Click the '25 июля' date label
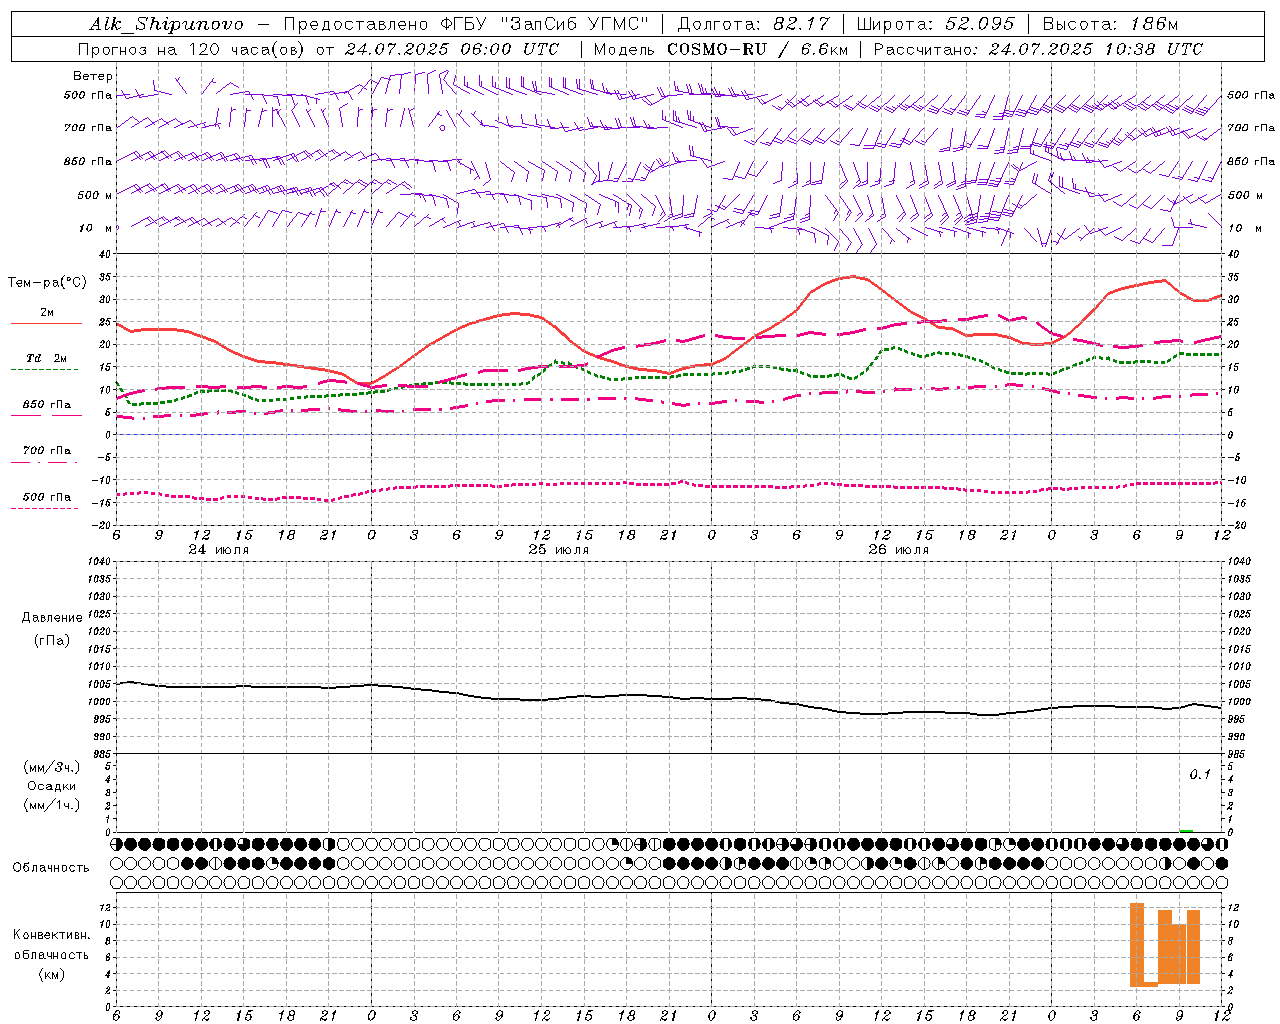This screenshot has width=1280, height=1024. pyautogui.click(x=559, y=549)
